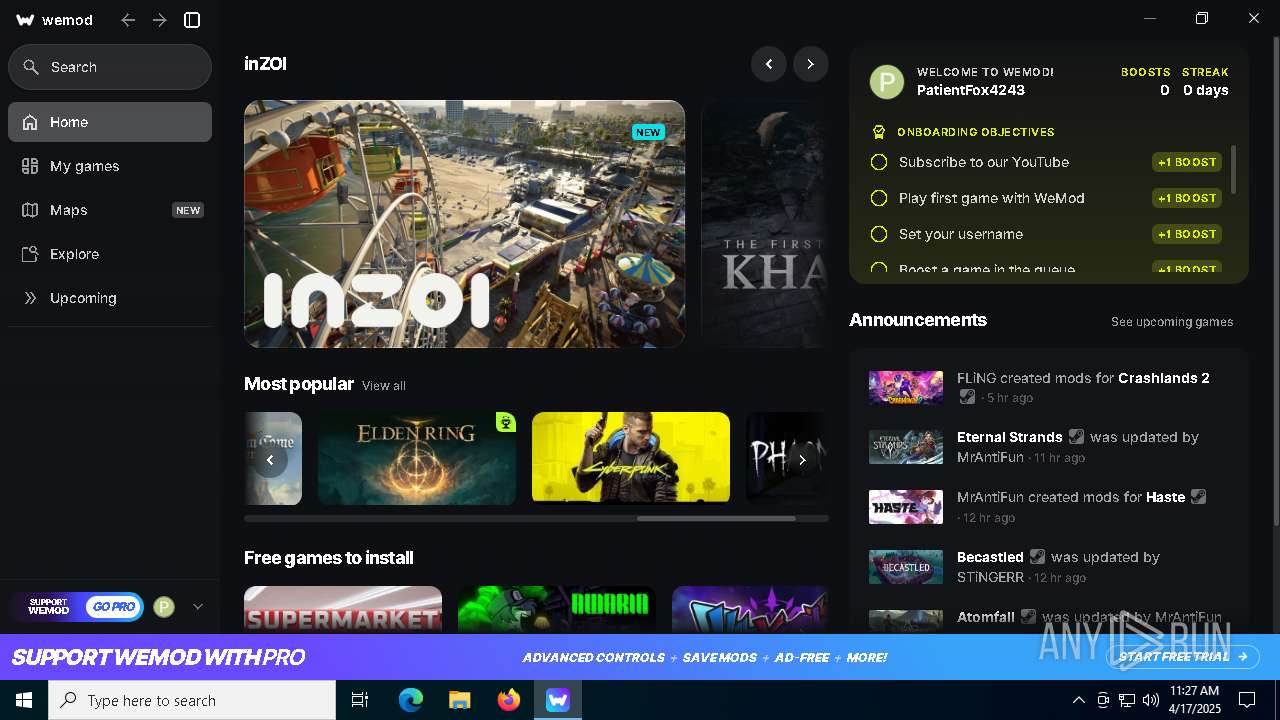Click the Windows taskbar search box

(x=192, y=700)
